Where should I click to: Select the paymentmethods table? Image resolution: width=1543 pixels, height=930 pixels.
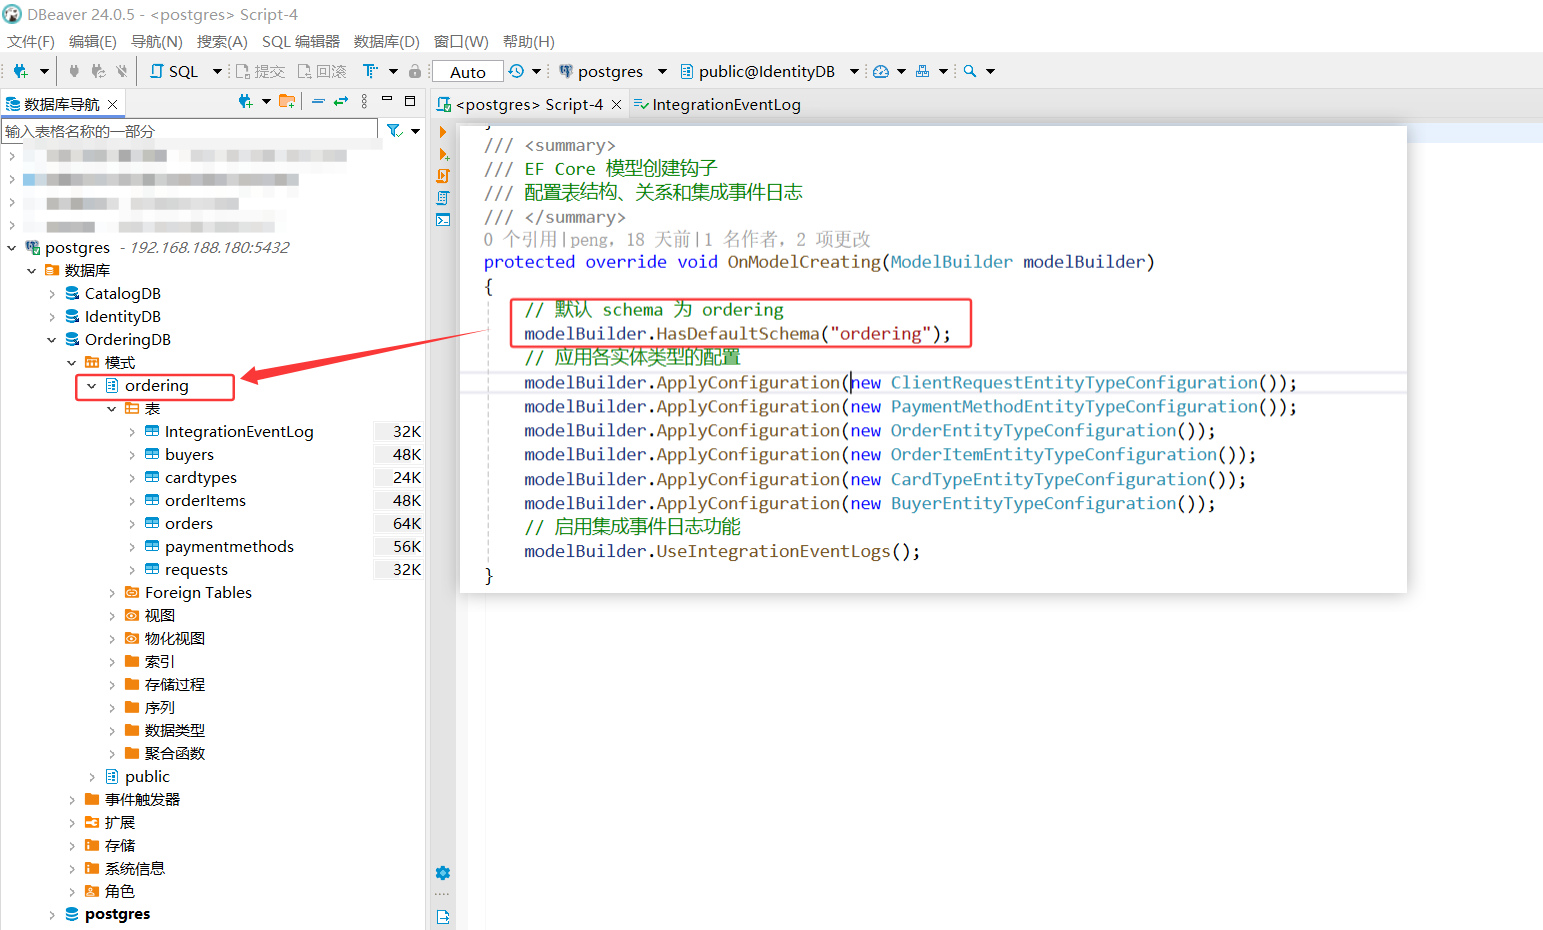(229, 546)
